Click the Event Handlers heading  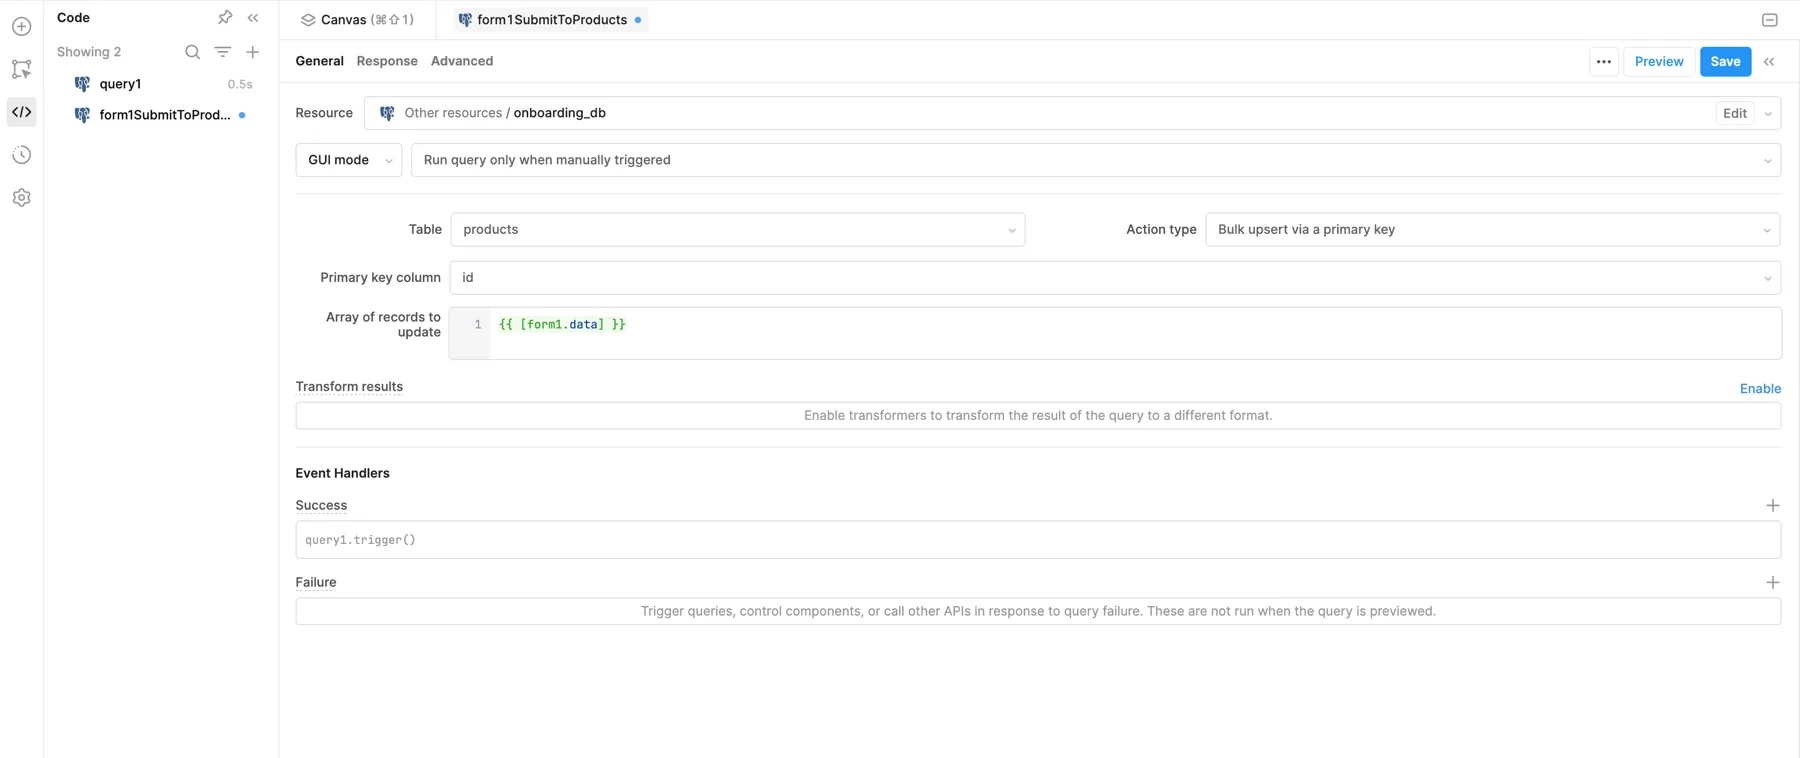pos(342,473)
